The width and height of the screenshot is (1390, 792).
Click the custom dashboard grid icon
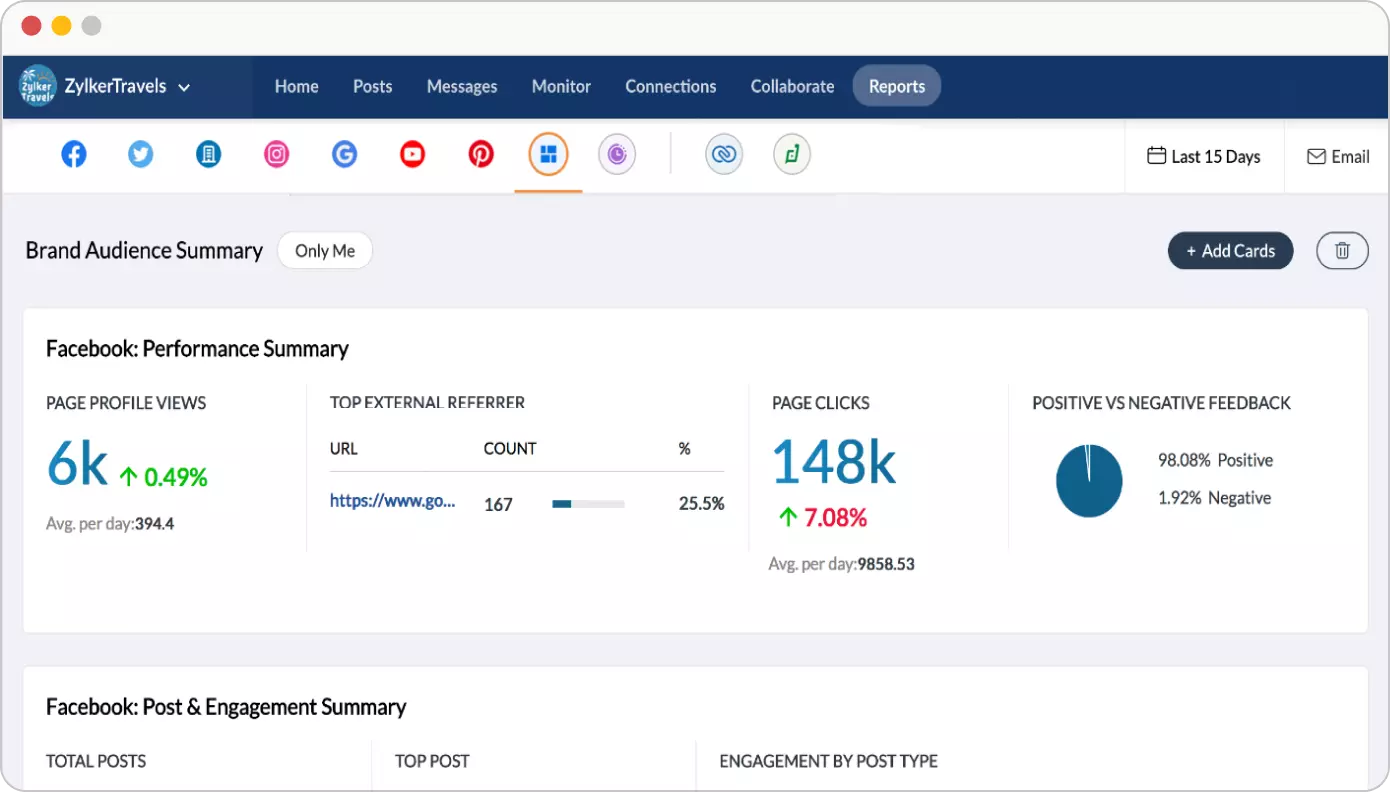click(x=548, y=155)
